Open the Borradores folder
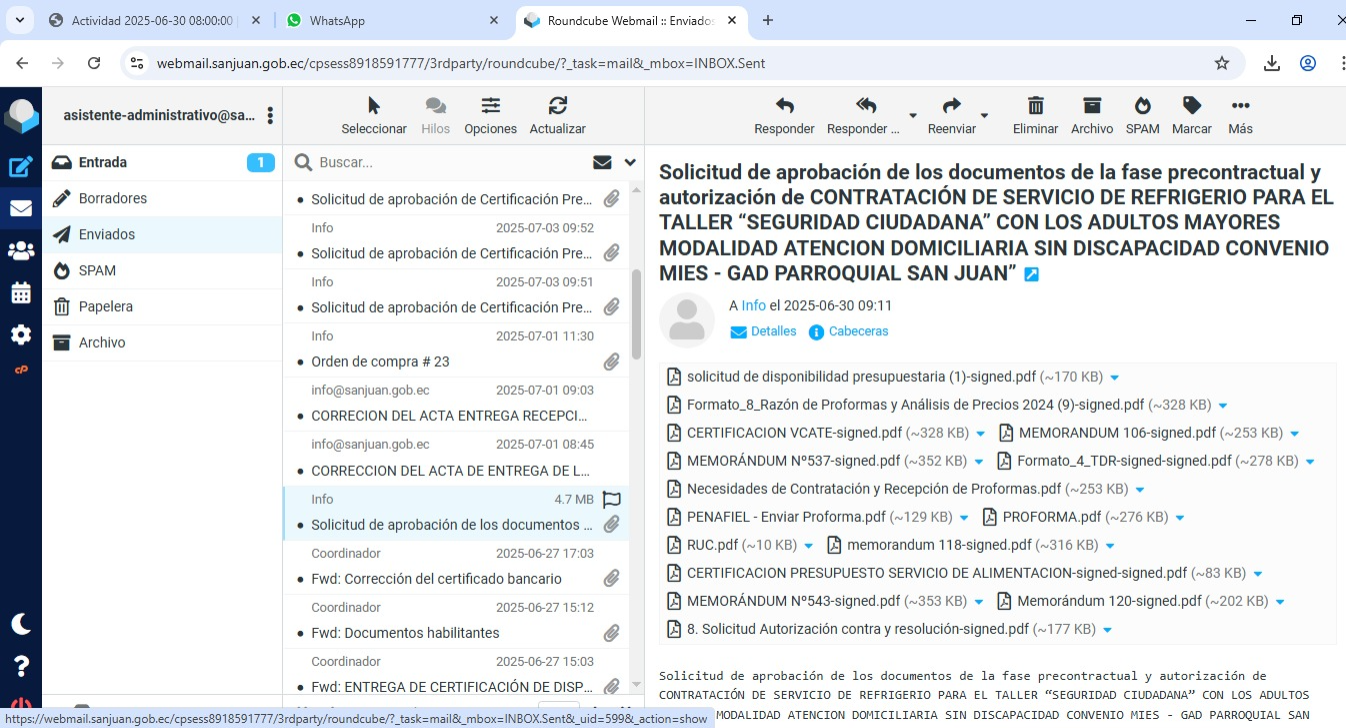 (x=113, y=198)
